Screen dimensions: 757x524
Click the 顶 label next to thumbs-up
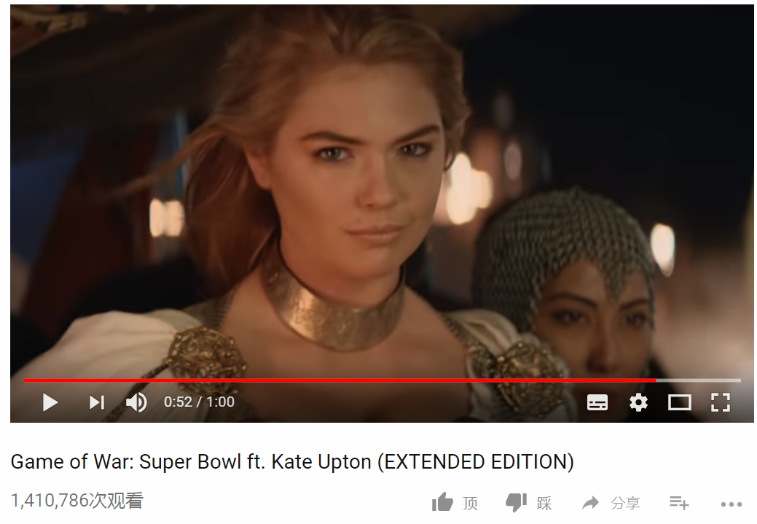pyautogui.click(x=470, y=503)
